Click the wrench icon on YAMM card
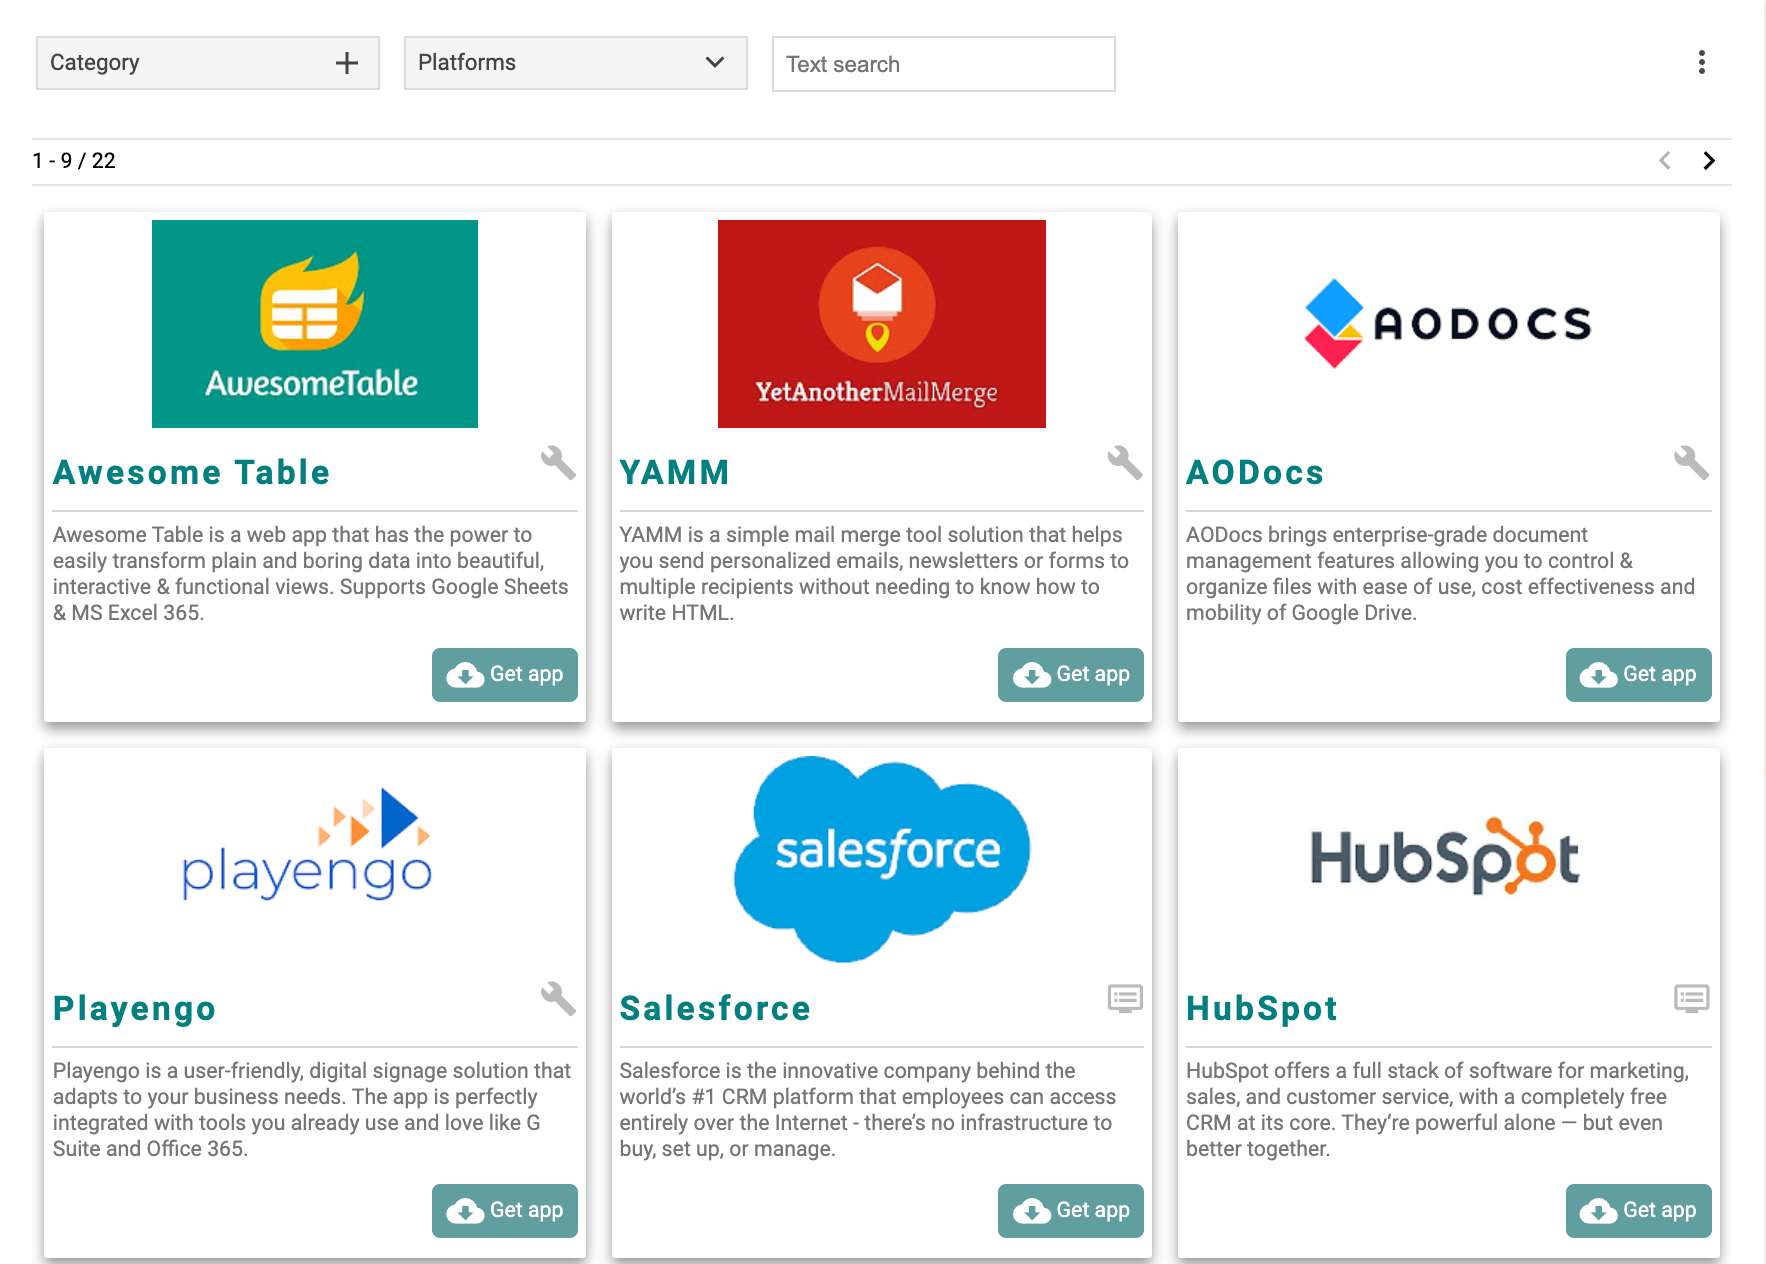Viewport: 1766px width, 1264px height. point(1125,463)
